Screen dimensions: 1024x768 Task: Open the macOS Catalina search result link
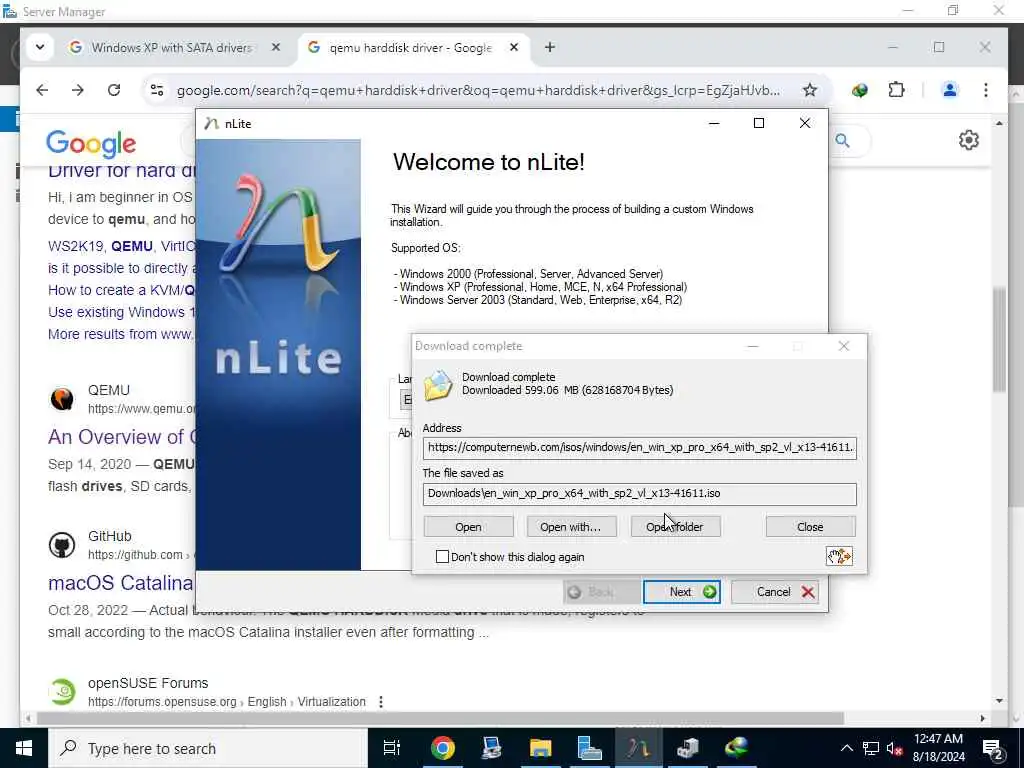click(121, 583)
